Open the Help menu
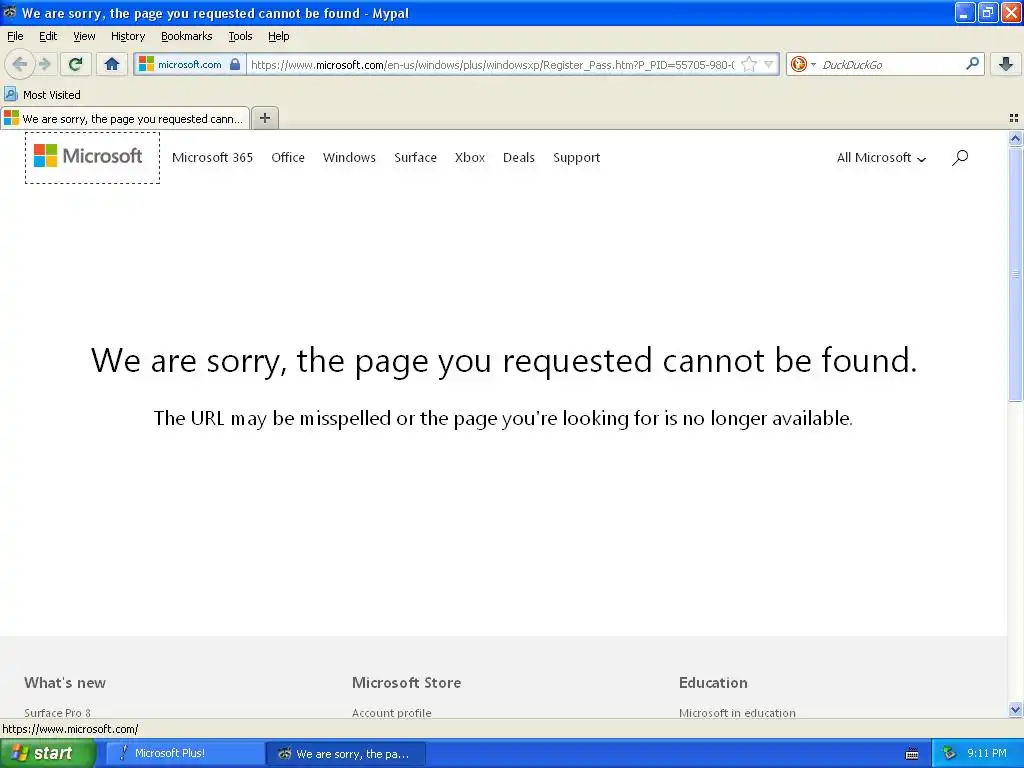 (x=279, y=36)
